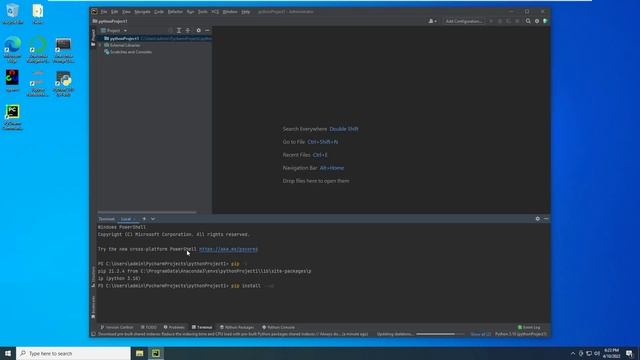Screen dimensions: 640x360
Task: Click the PyCharm Community desktop shortcut
Action: 13,118
